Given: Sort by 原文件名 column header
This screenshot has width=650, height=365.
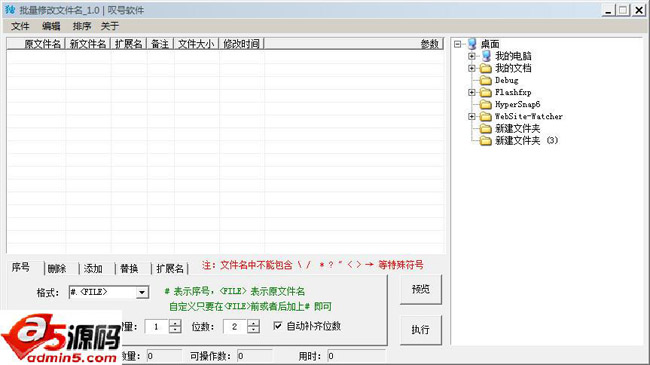Looking at the screenshot, I should [36, 44].
